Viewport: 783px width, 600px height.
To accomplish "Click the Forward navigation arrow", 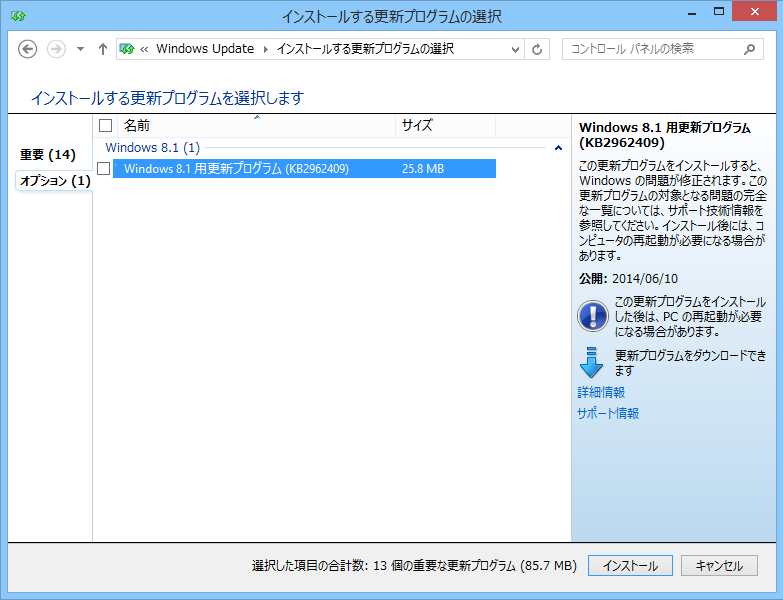I will click(56, 49).
